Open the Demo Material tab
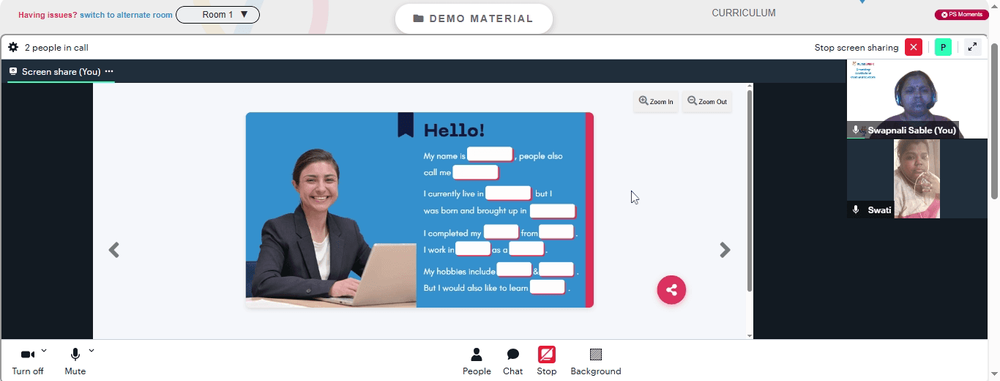The height and width of the screenshot is (381, 1000). (x=473, y=19)
